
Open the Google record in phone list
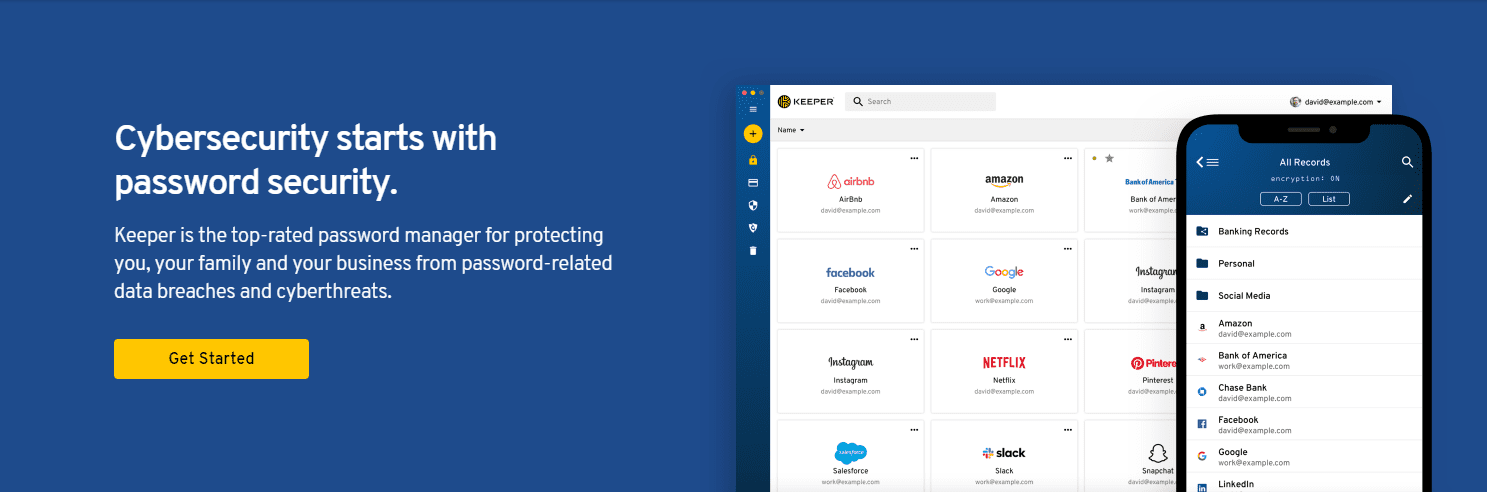(x=1303, y=457)
